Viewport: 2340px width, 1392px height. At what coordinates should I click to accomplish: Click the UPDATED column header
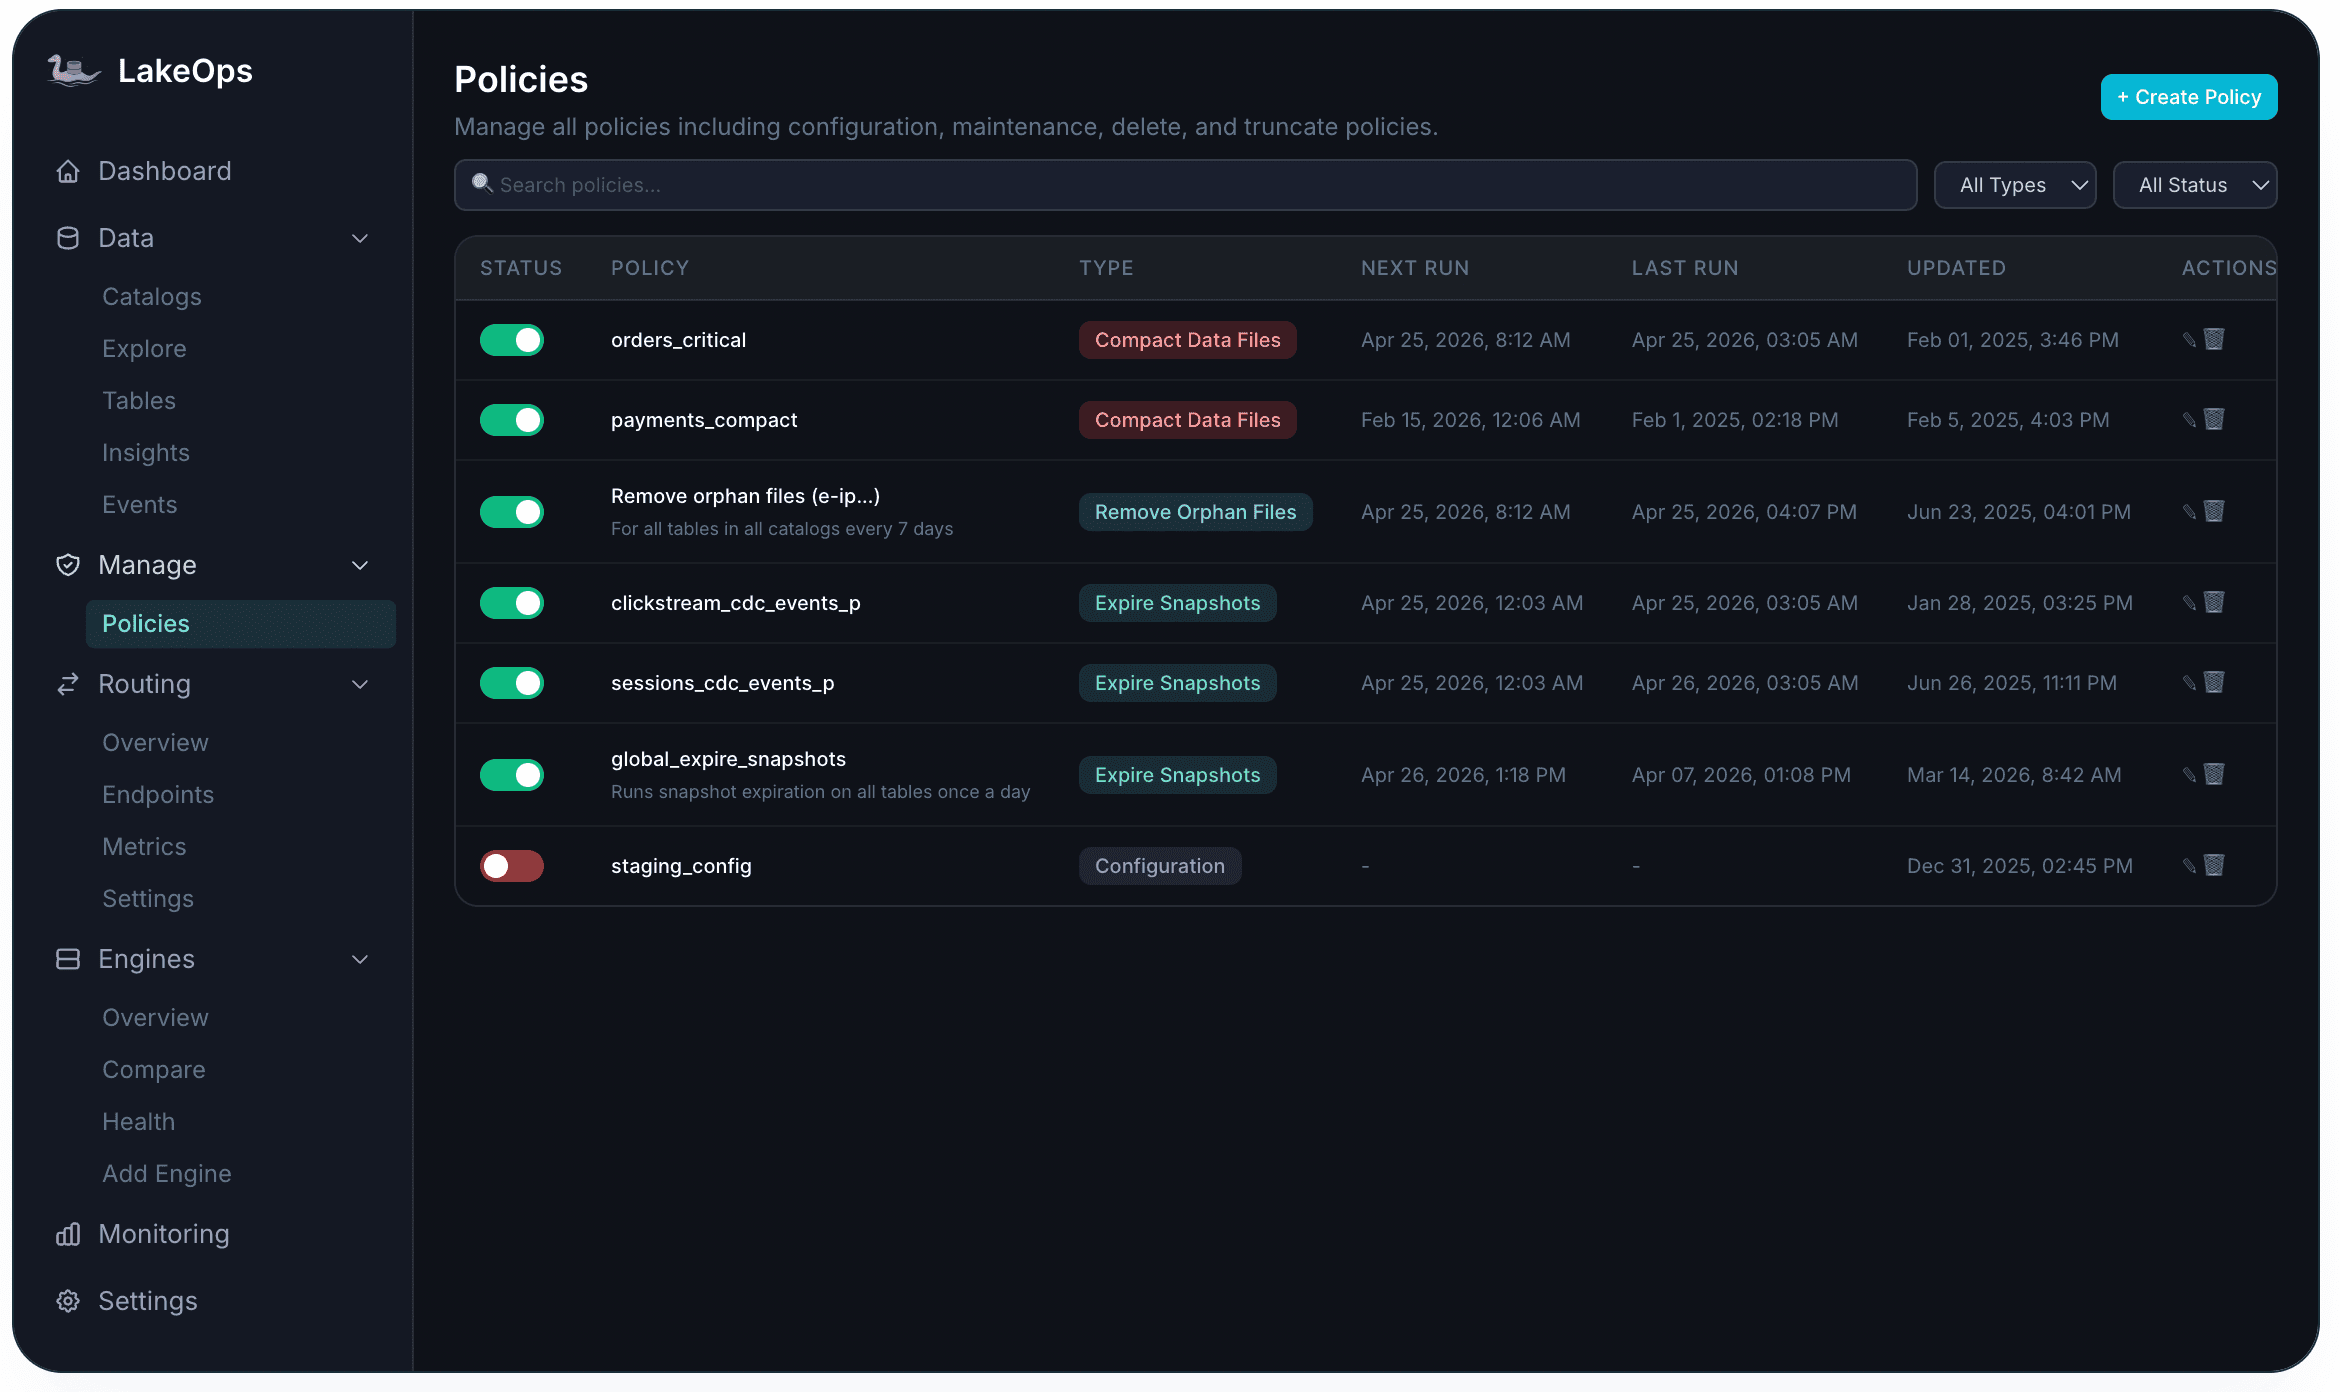pyautogui.click(x=1956, y=268)
